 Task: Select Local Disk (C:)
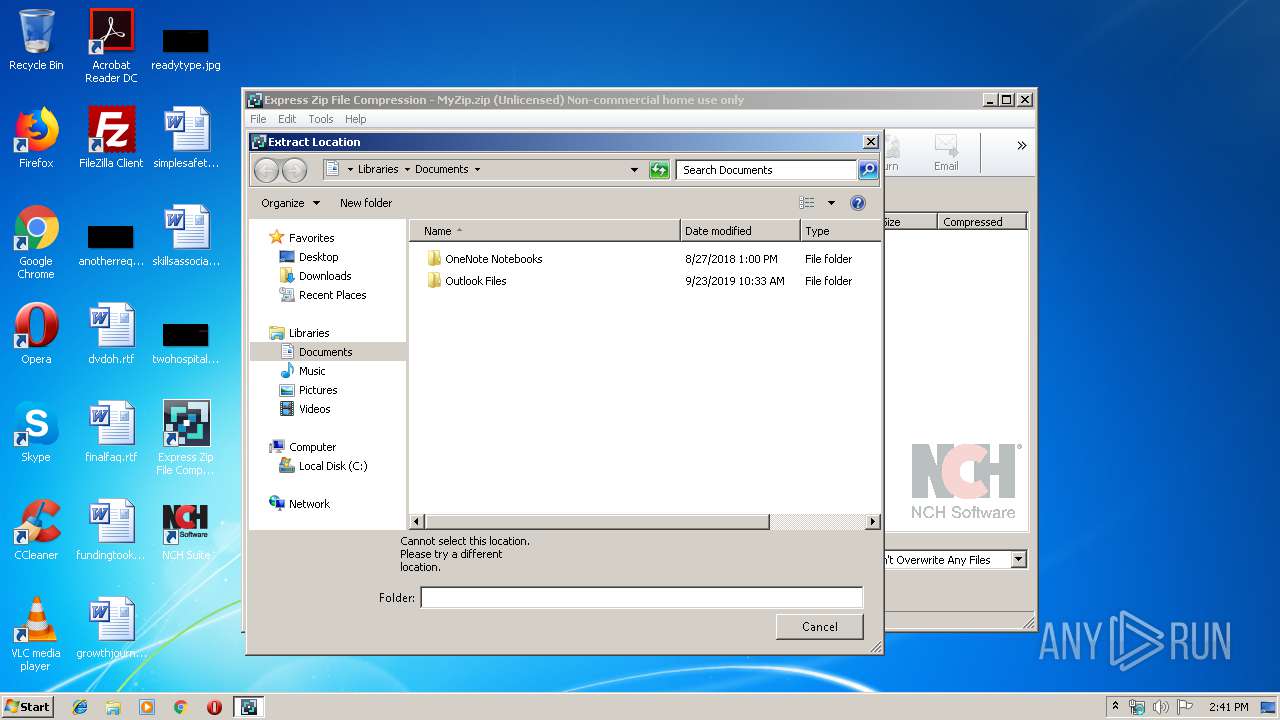[323, 466]
